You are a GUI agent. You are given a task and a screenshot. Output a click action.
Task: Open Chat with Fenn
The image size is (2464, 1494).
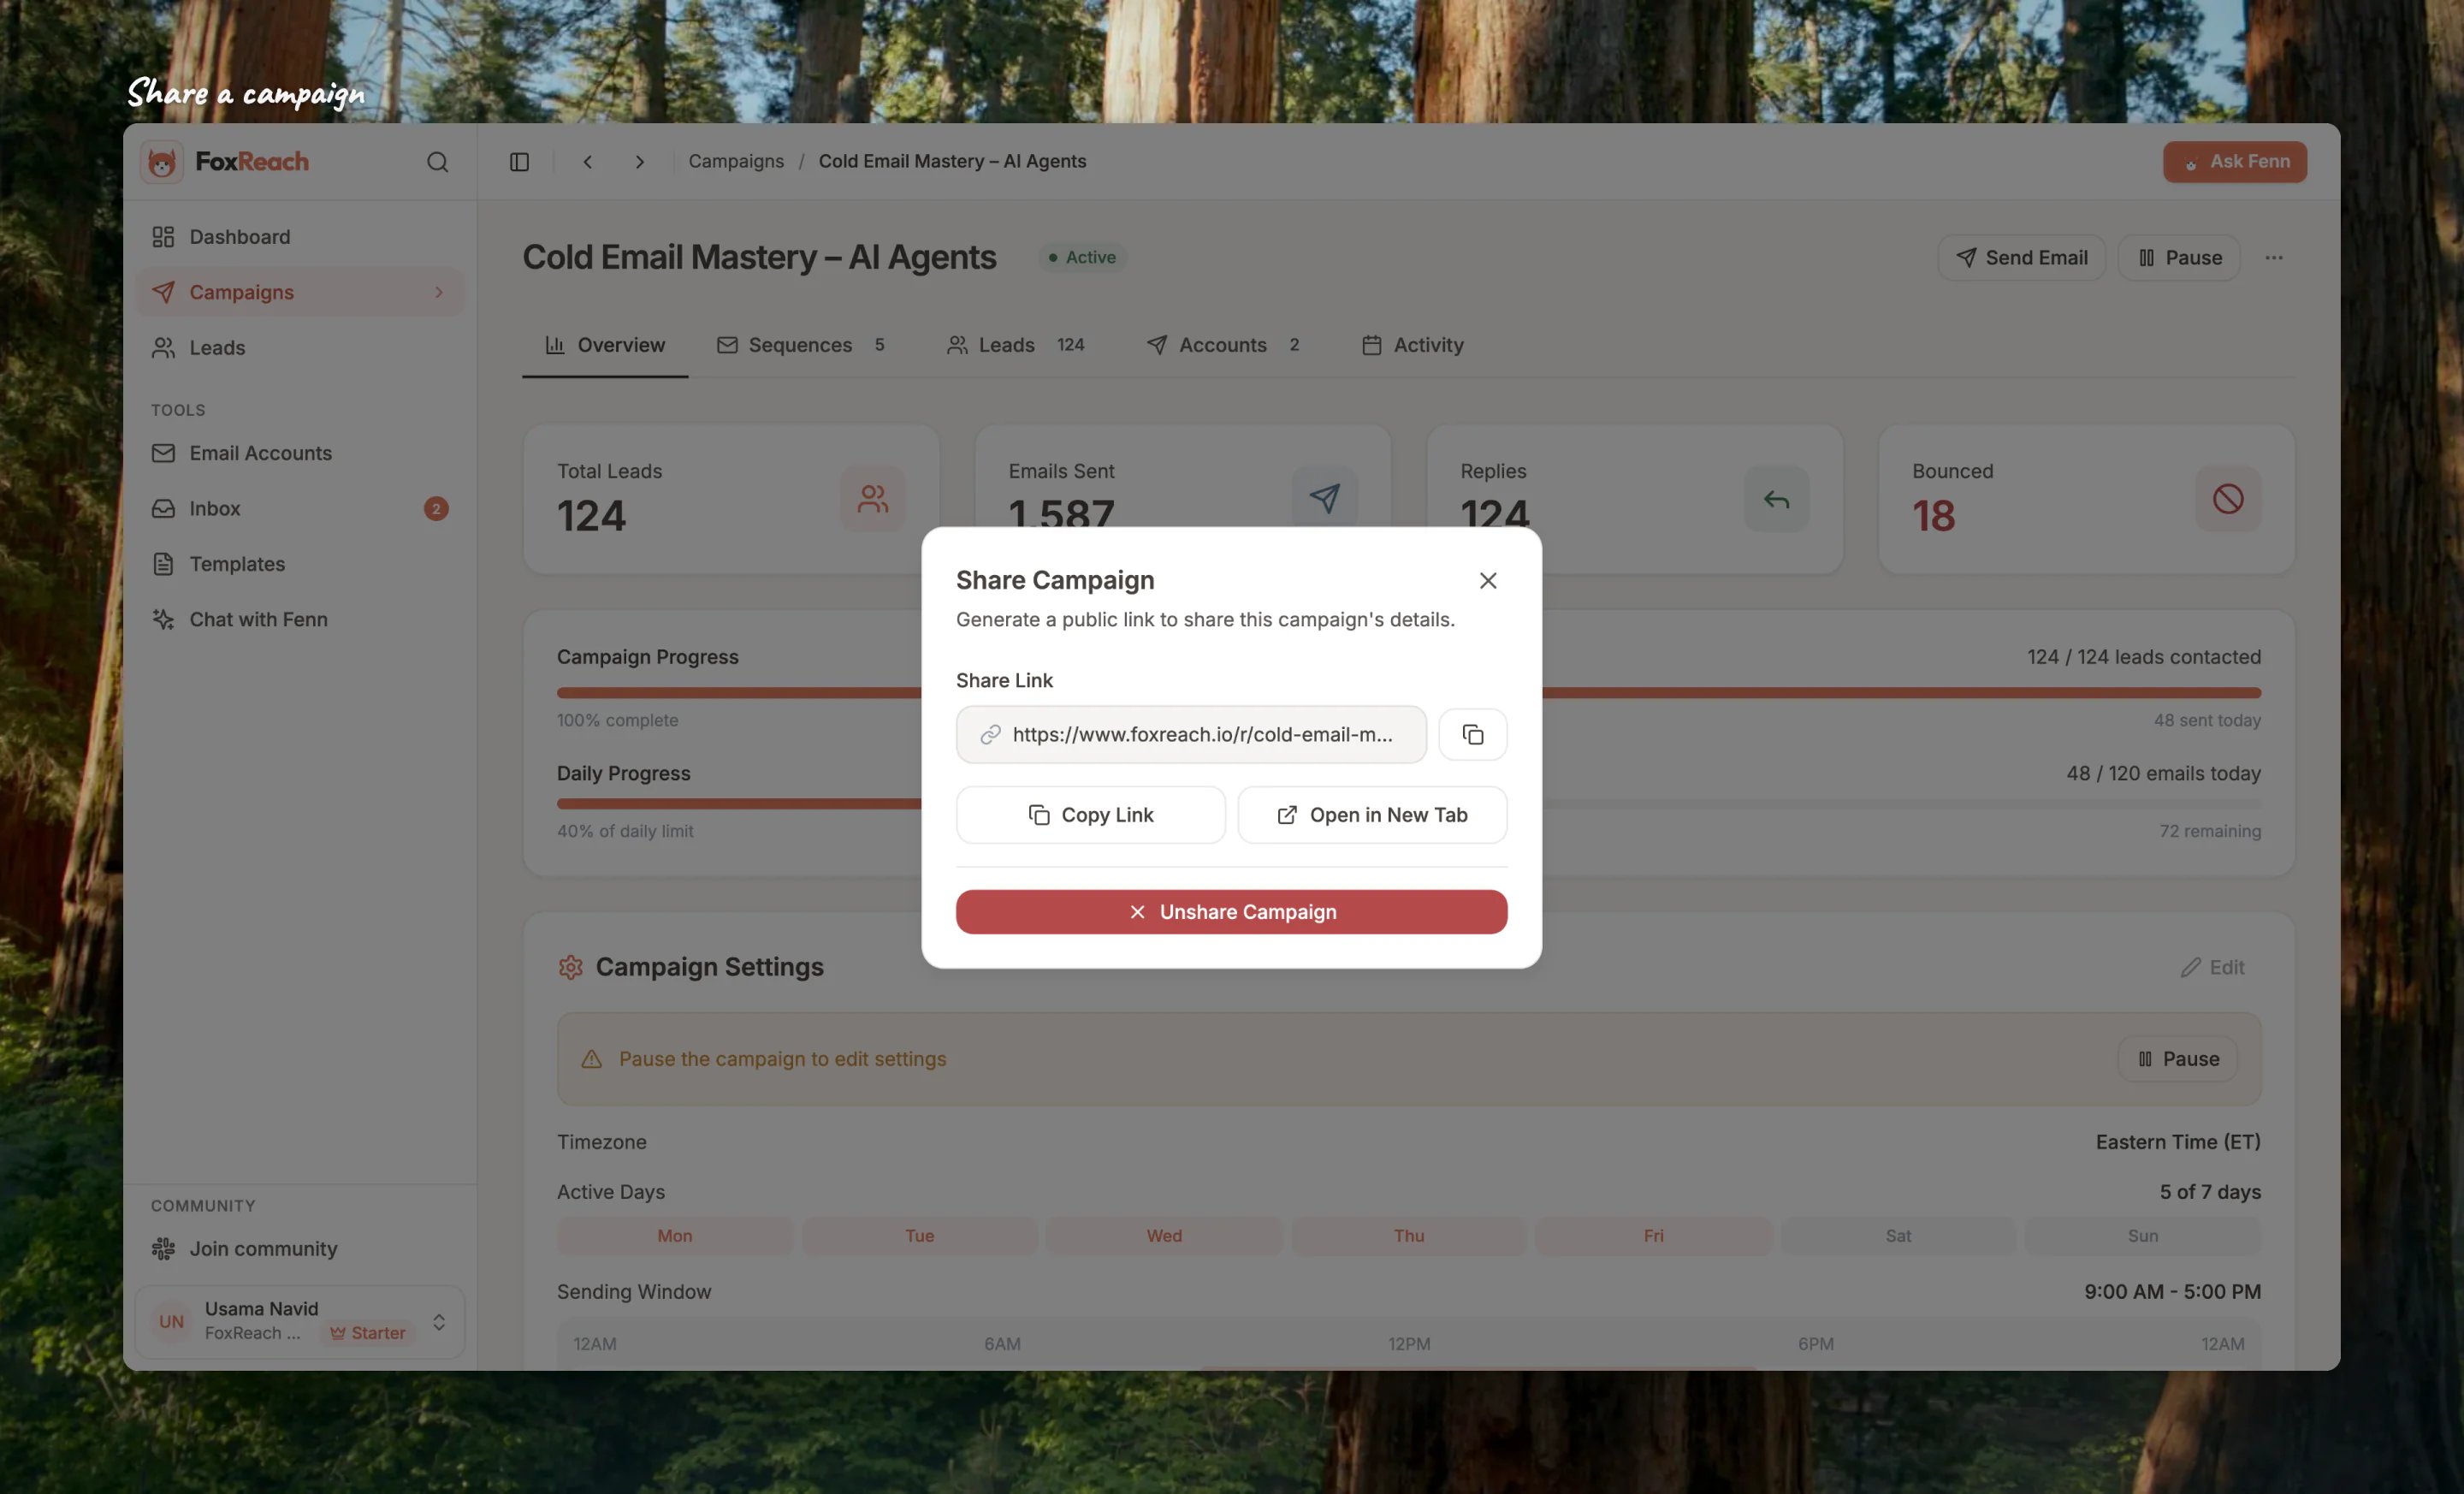coord(300,620)
